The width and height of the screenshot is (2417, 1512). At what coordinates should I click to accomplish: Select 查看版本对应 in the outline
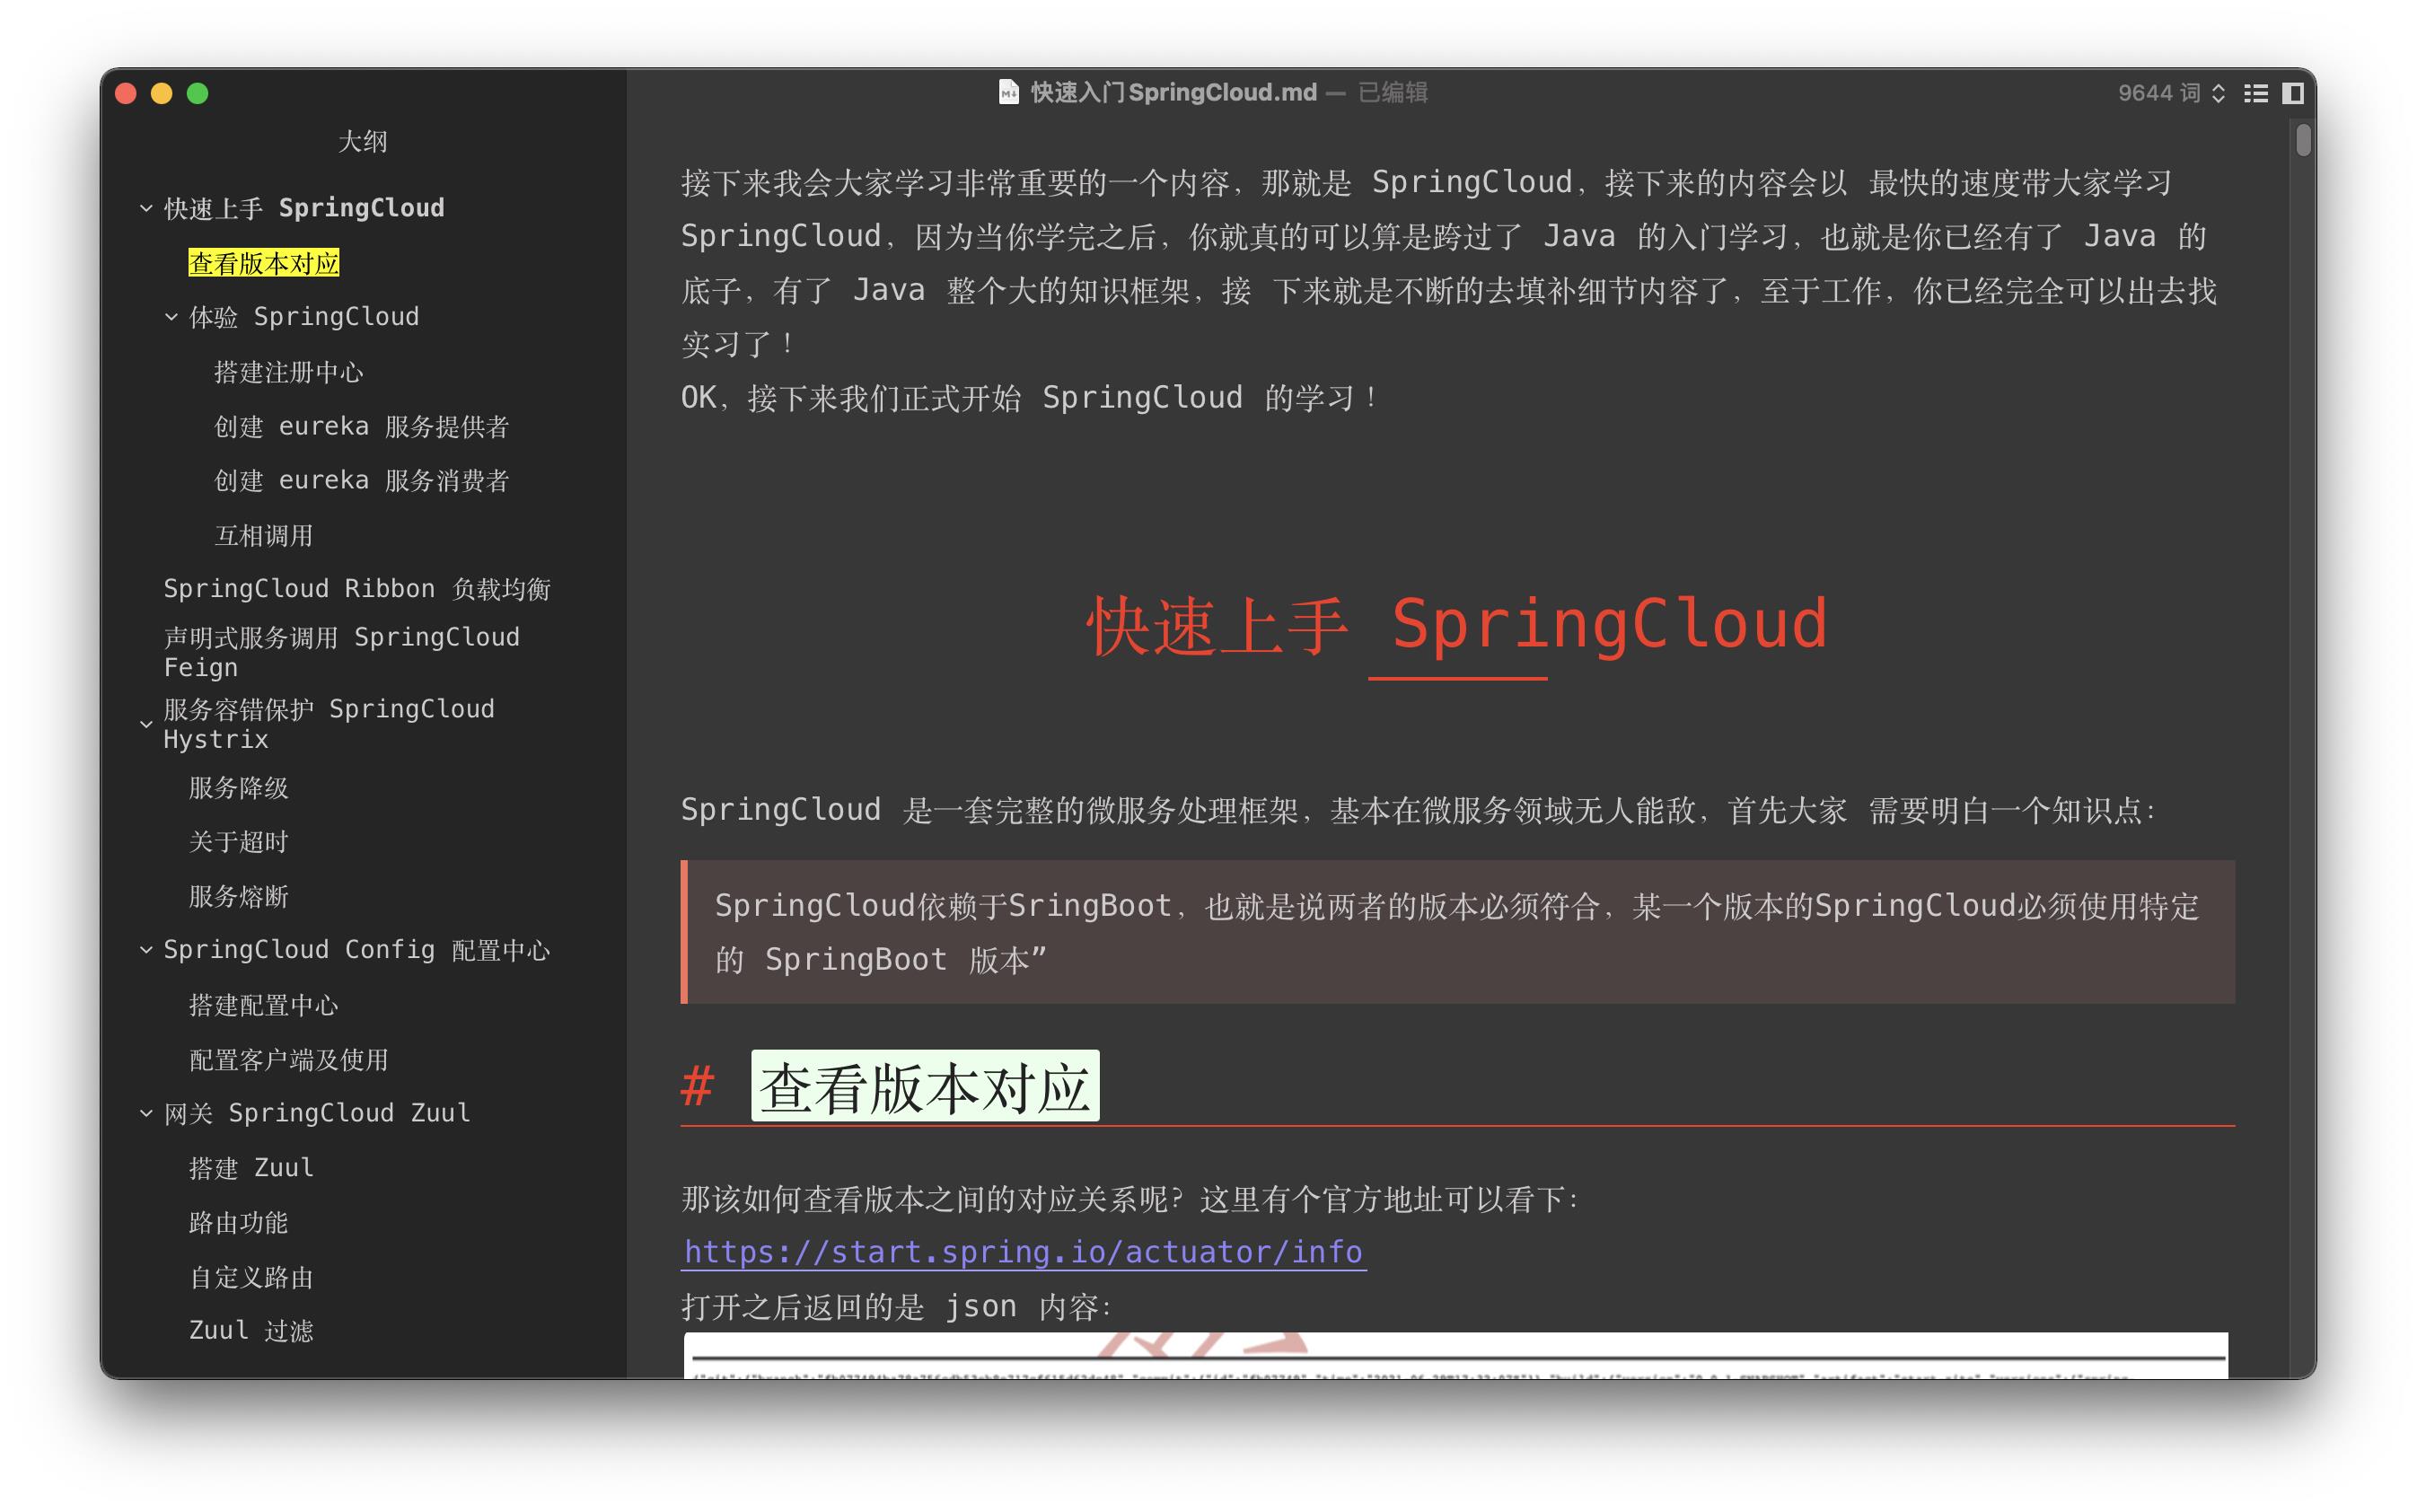tap(264, 263)
